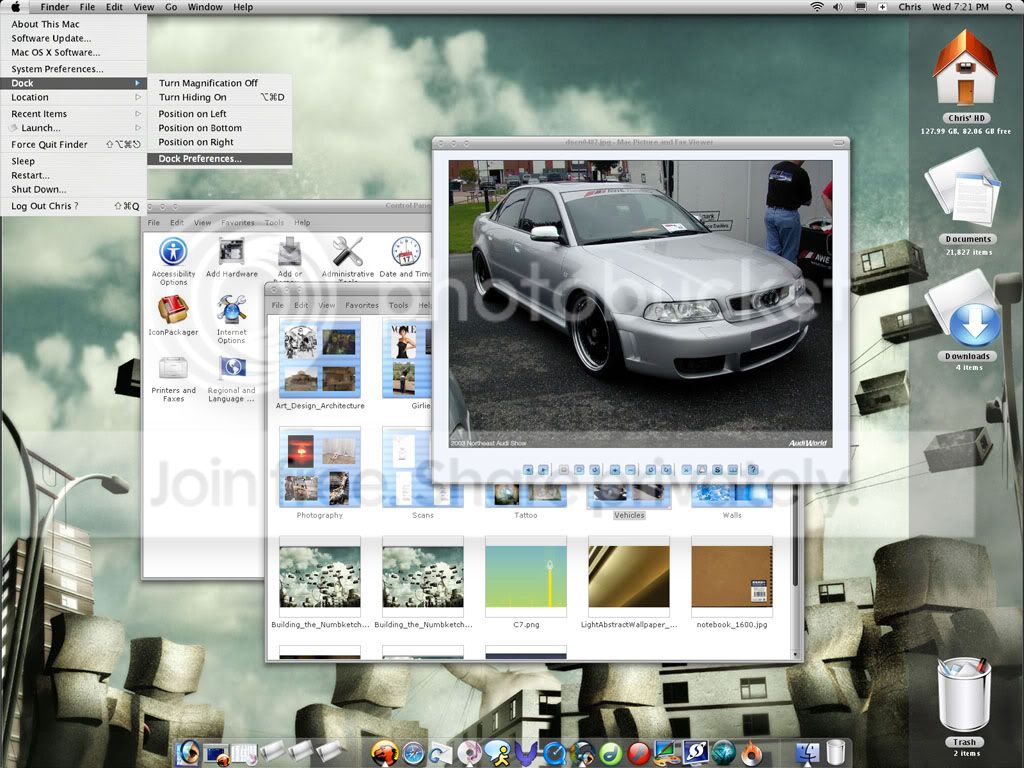Open Date and Time icon
This screenshot has height=768, width=1024.
pos(406,258)
